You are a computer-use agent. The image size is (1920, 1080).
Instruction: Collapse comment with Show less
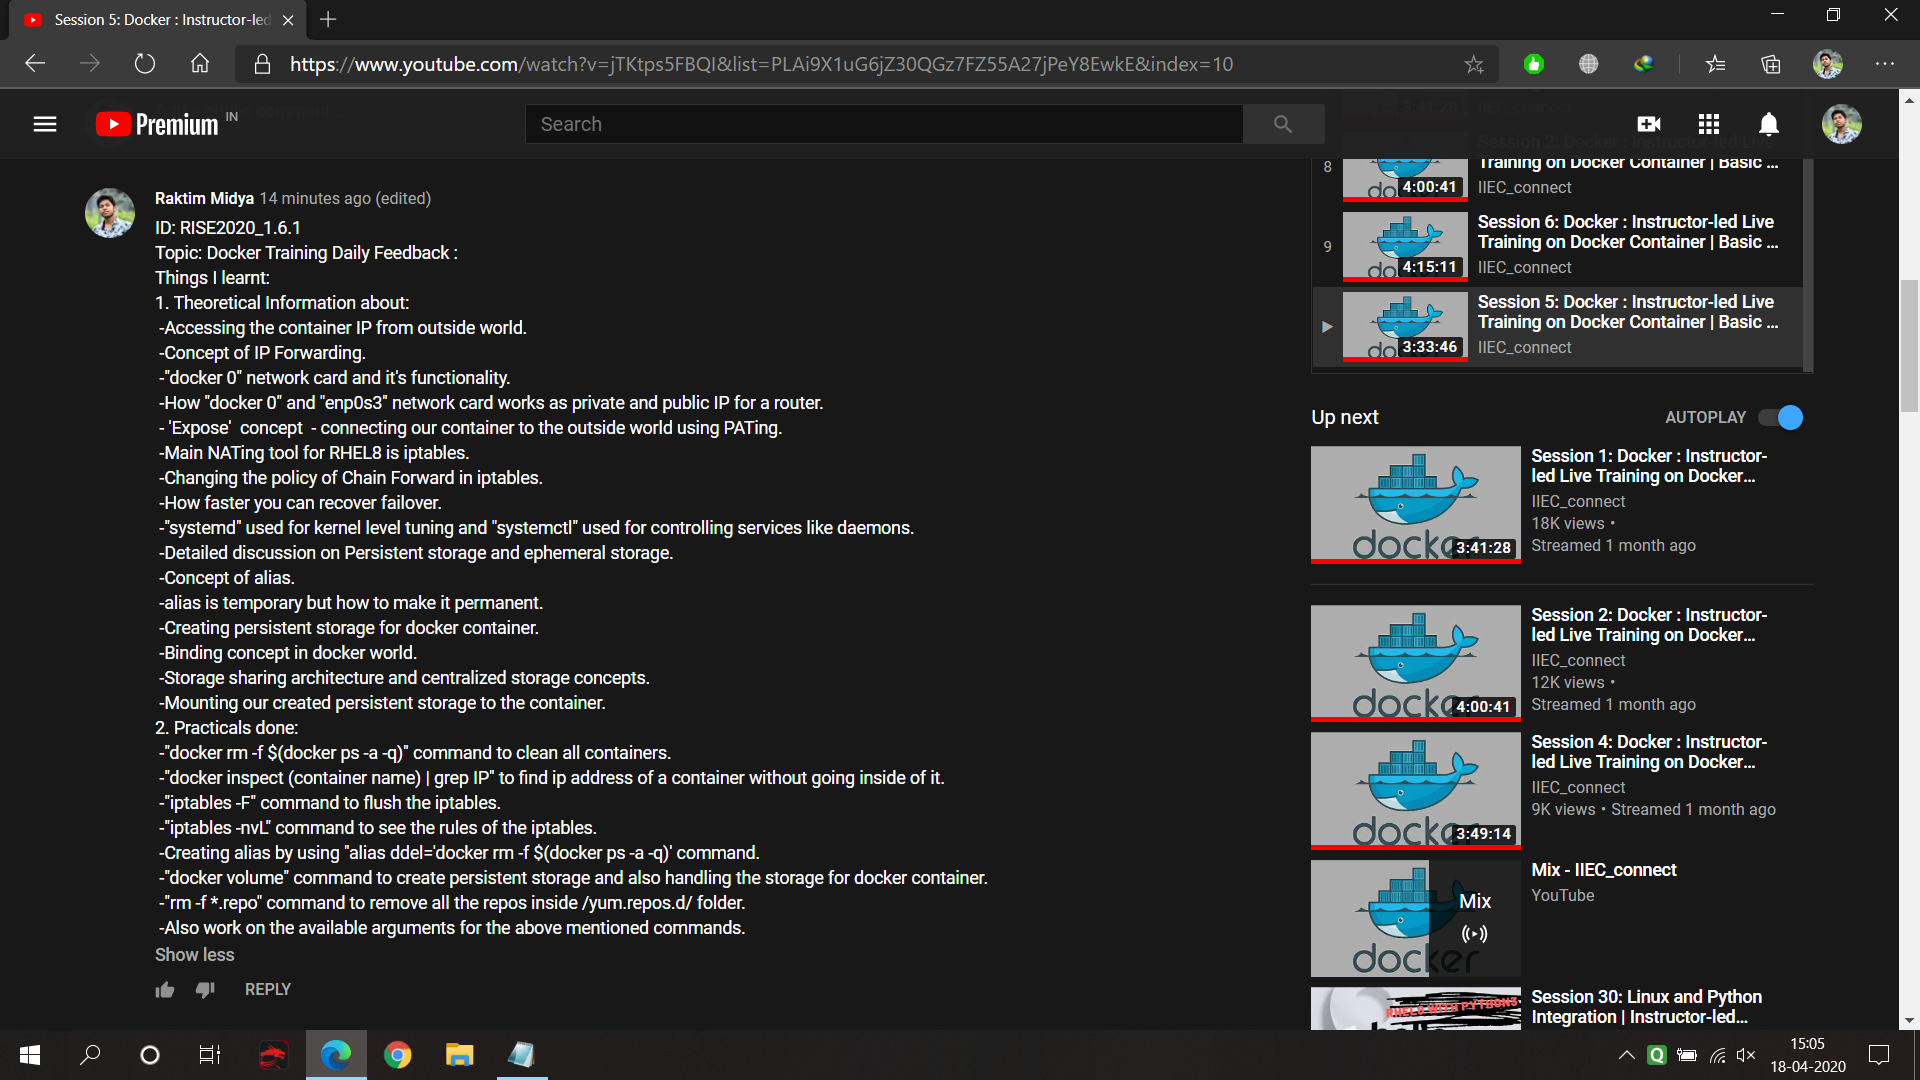coord(194,955)
